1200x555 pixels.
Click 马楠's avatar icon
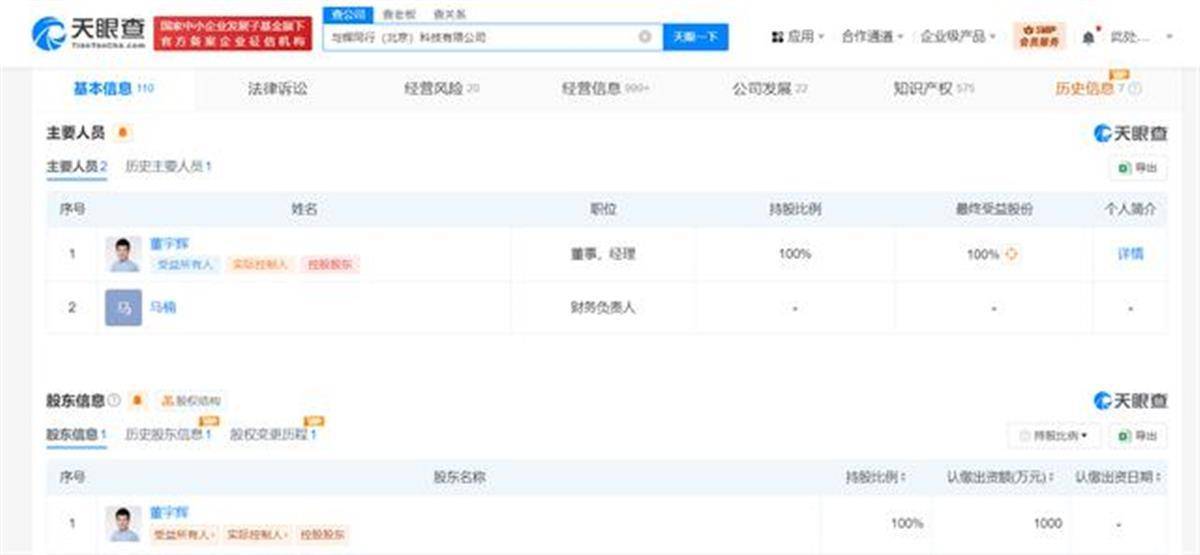pyautogui.click(x=123, y=308)
